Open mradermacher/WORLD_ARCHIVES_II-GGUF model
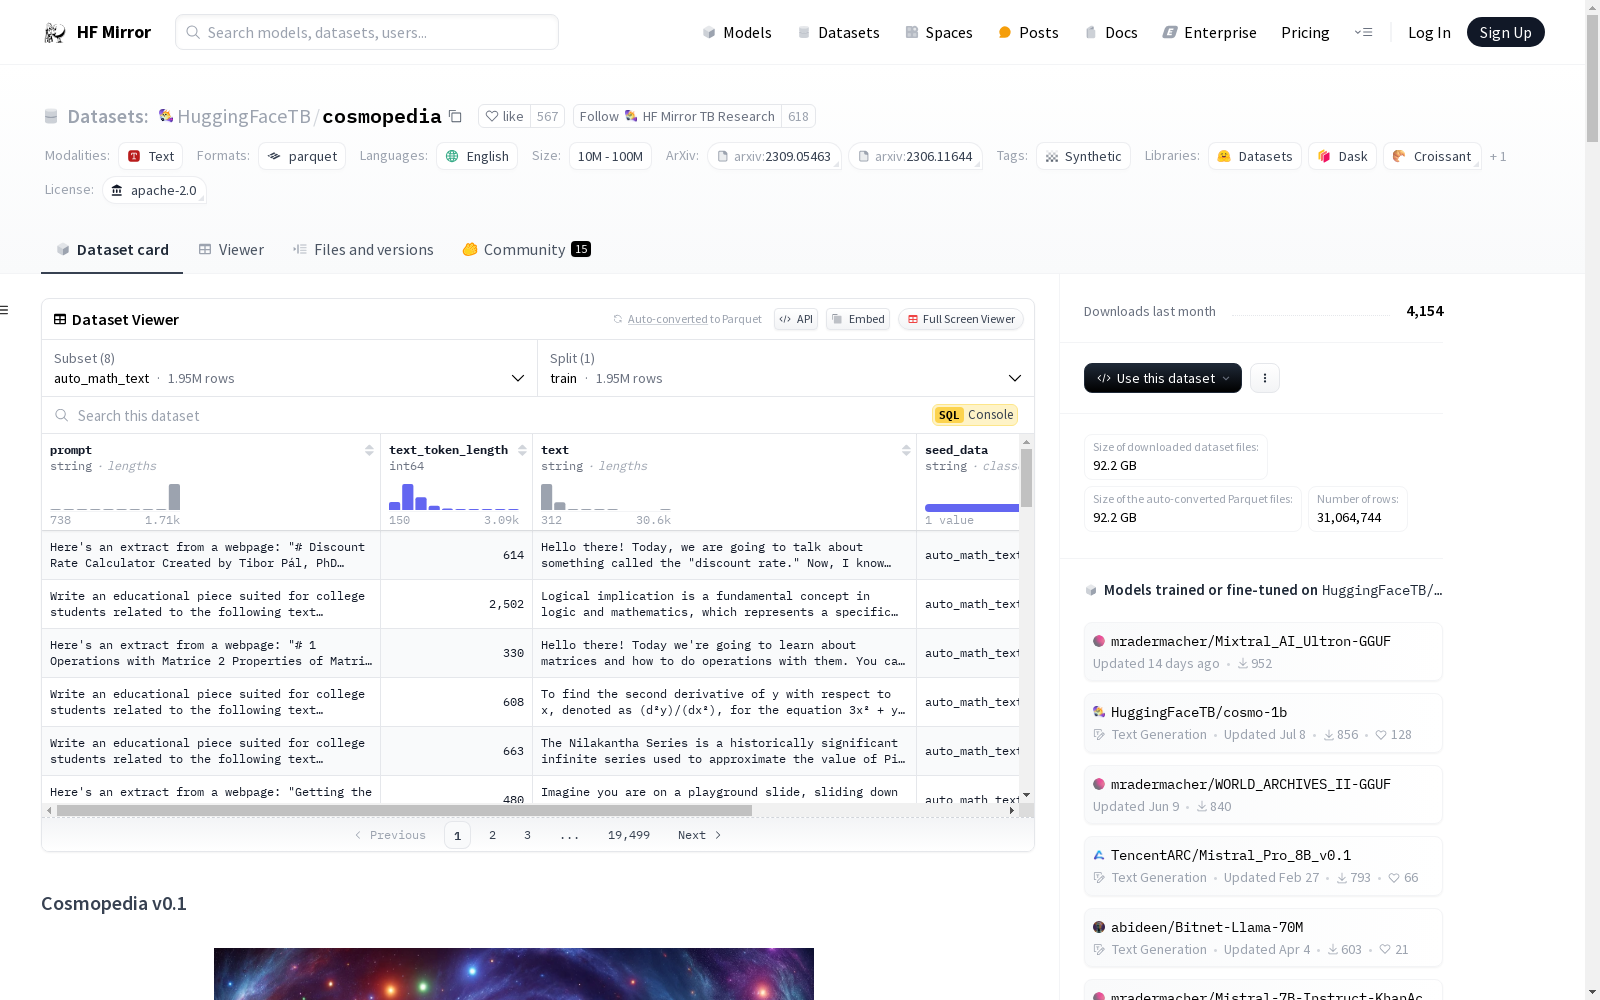This screenshot has height=1000, width=1600. pos(1263,795)
